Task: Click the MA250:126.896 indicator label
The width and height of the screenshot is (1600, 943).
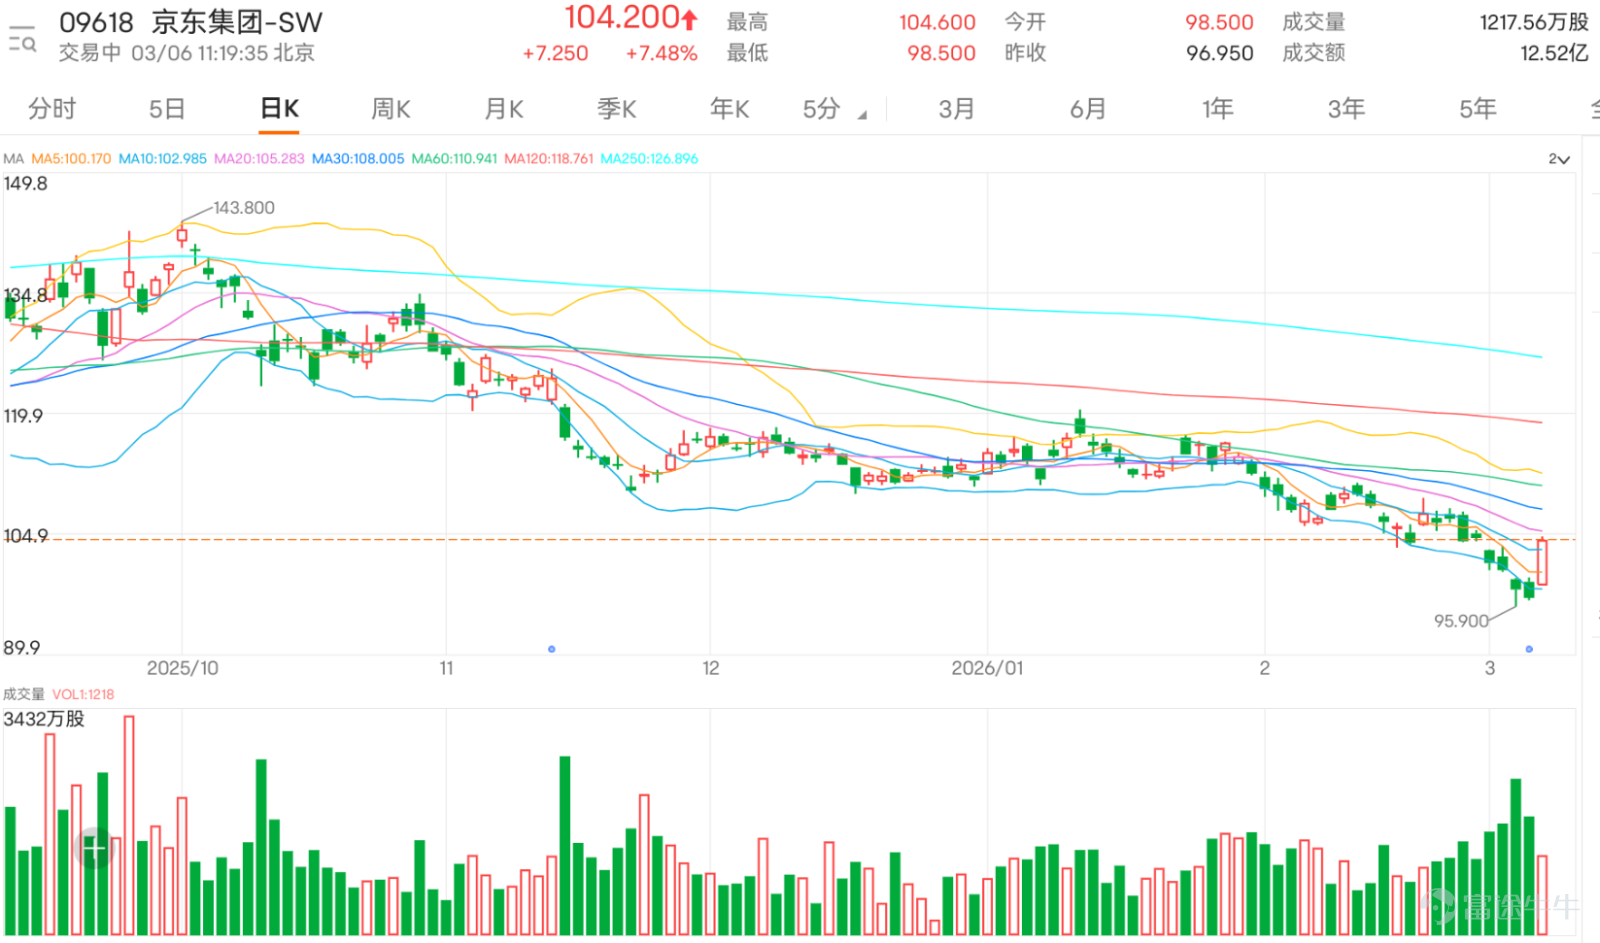Action: (649, 159)
